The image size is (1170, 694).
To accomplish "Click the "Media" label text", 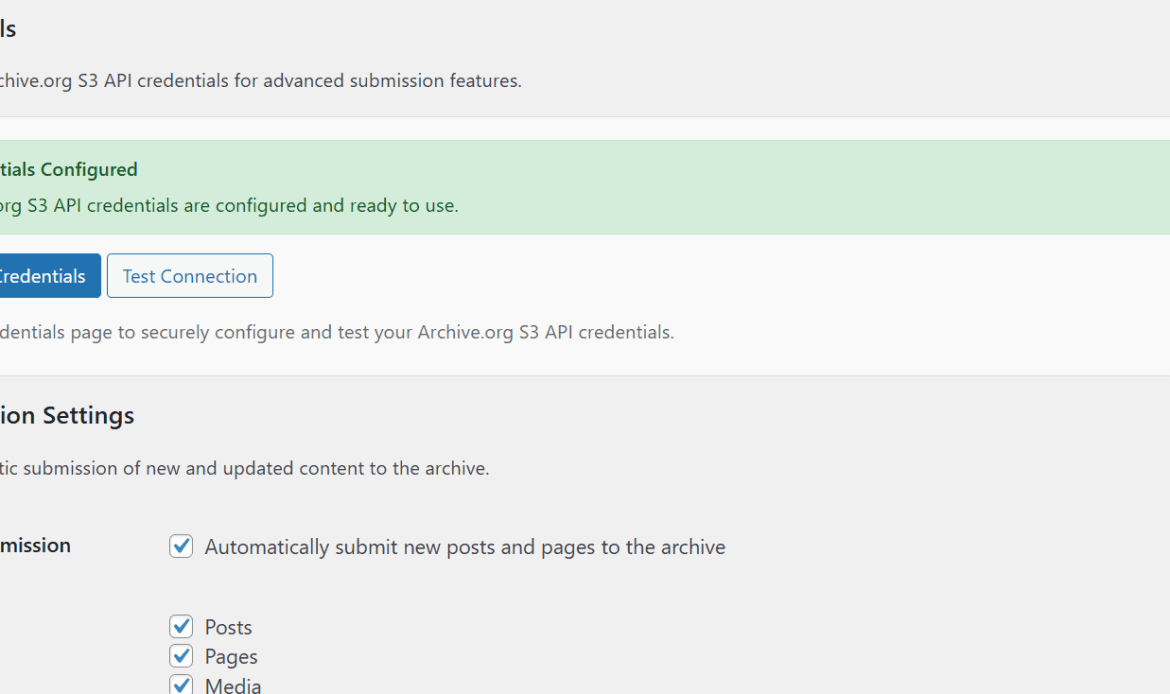I will [233, 685].
